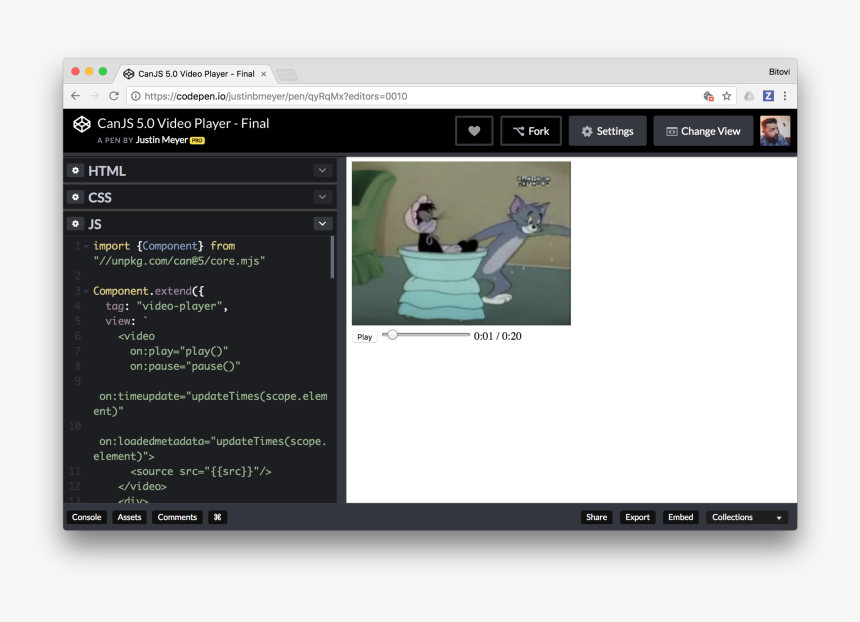The image size is (860, 622).
Task: Click the CodePen logo in header
Action: [x=82, y=124]
